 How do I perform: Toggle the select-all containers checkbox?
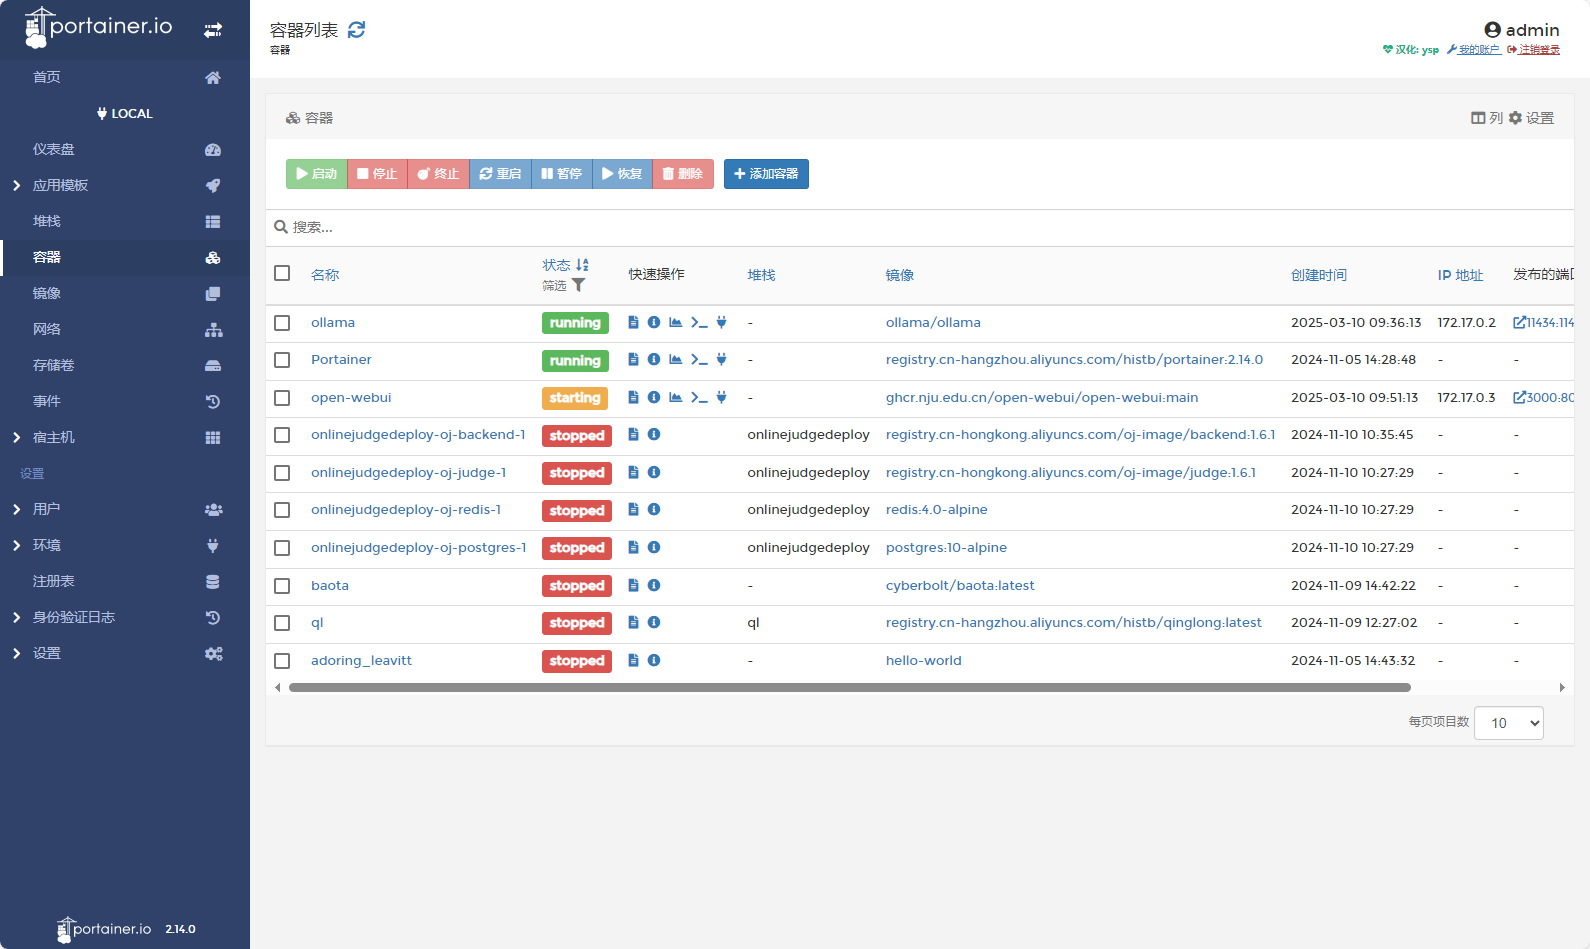(x=282, y=273)
